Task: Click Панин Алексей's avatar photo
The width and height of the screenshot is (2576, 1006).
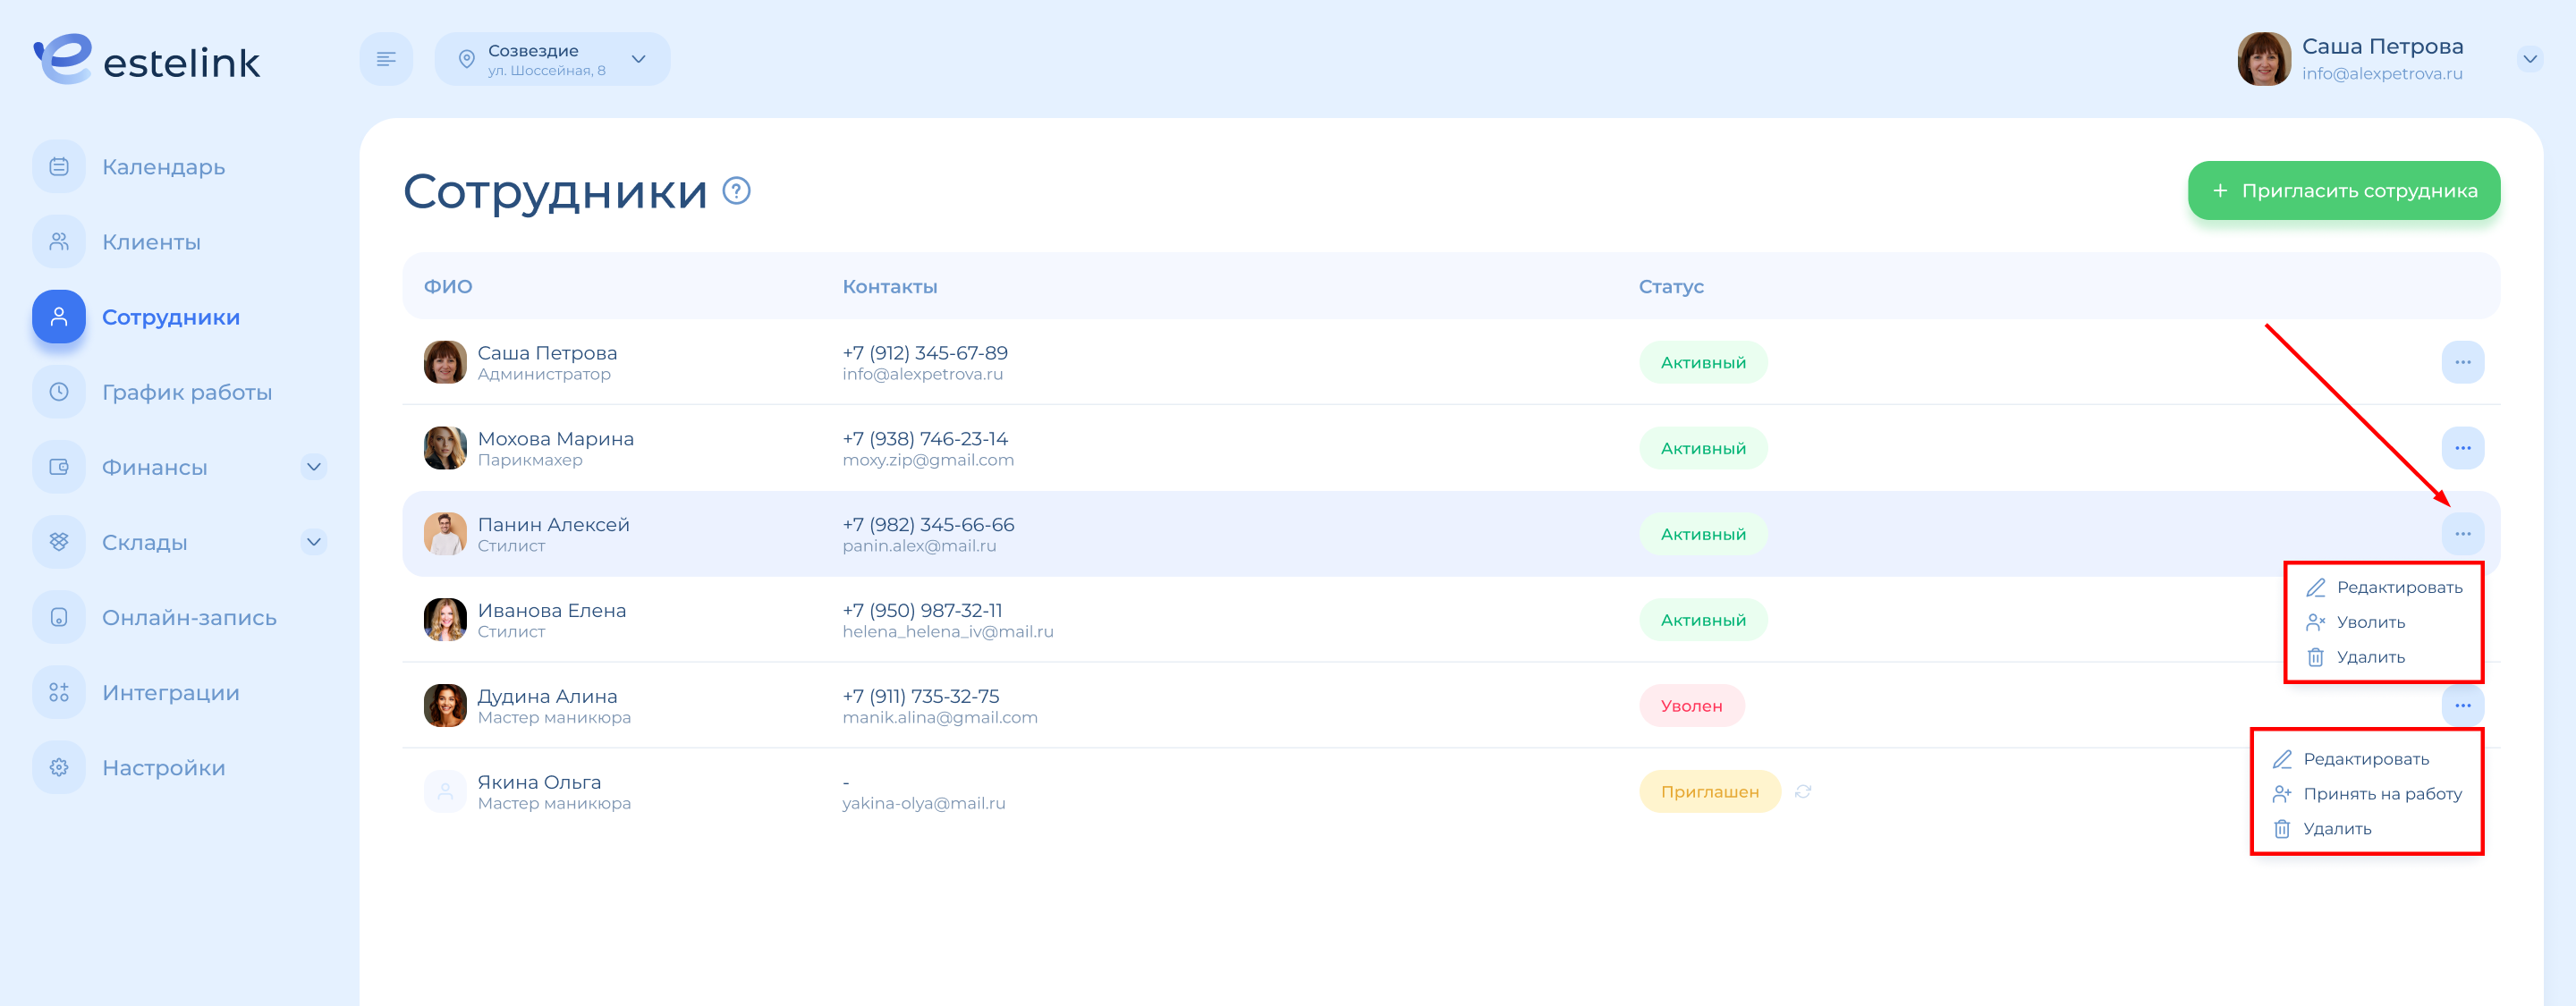Action: click(445, 534)
